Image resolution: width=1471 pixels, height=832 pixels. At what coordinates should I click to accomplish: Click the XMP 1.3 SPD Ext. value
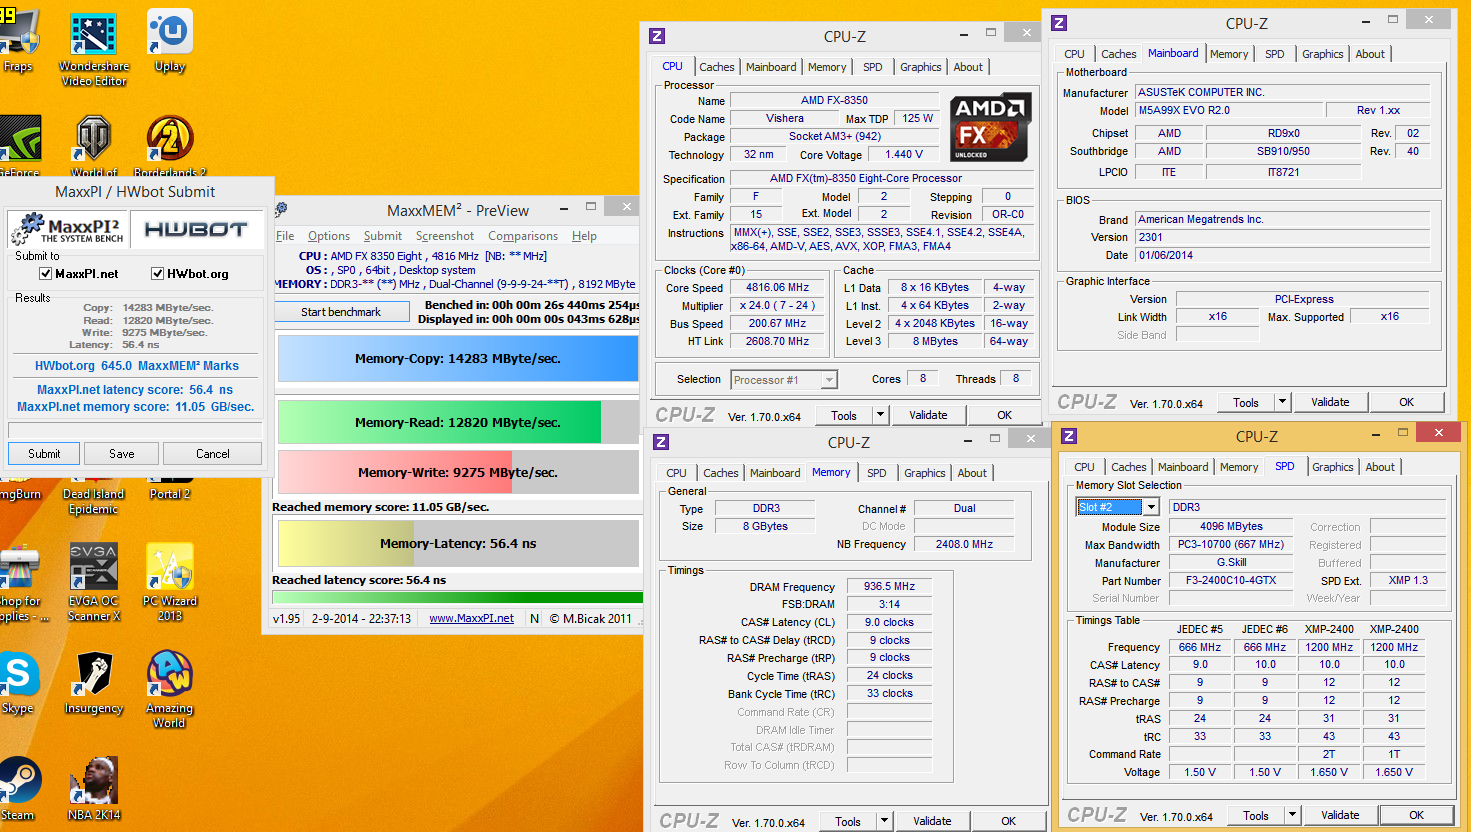tap(1407, 580)
